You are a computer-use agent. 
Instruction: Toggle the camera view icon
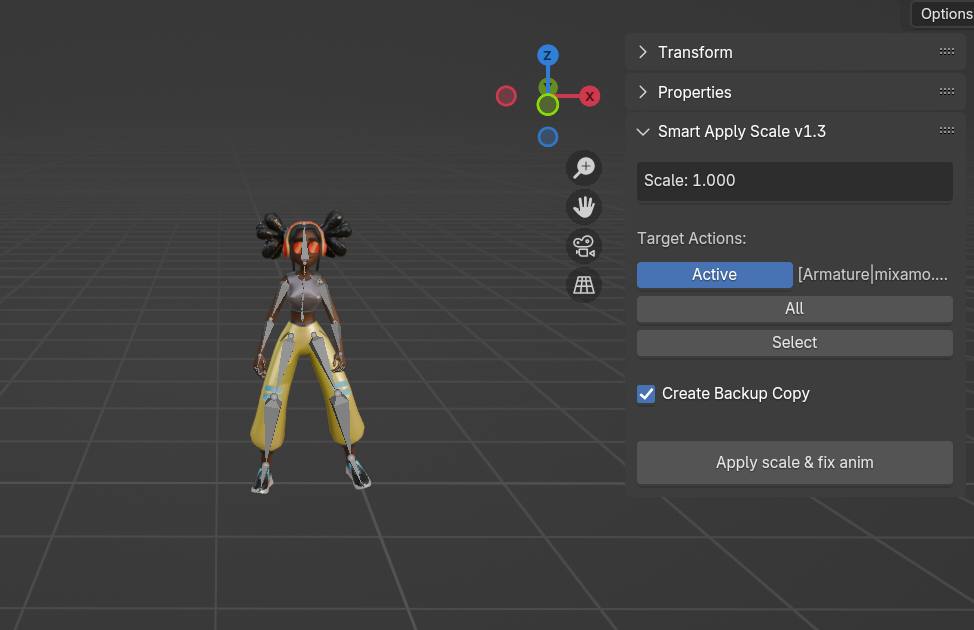[x=584, y=246]
